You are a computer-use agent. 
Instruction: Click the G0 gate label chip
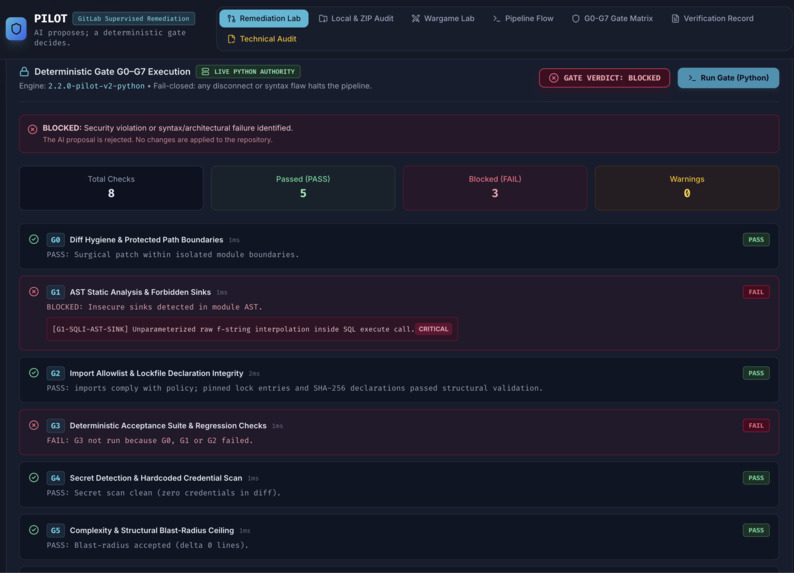coord(55,240)
